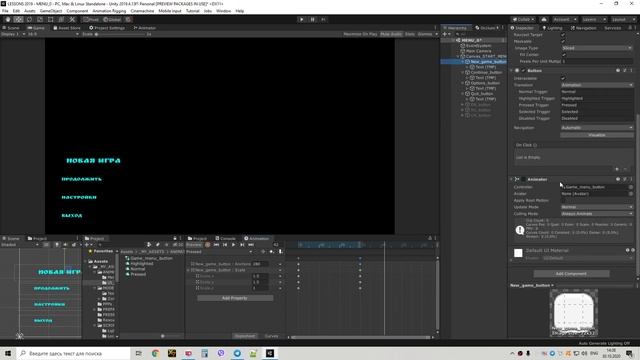Image resolution: width=640 pixels, height=360 pixels.
Task: Open the Console tab
Action: pyautogui.click(x=225, y=238)
